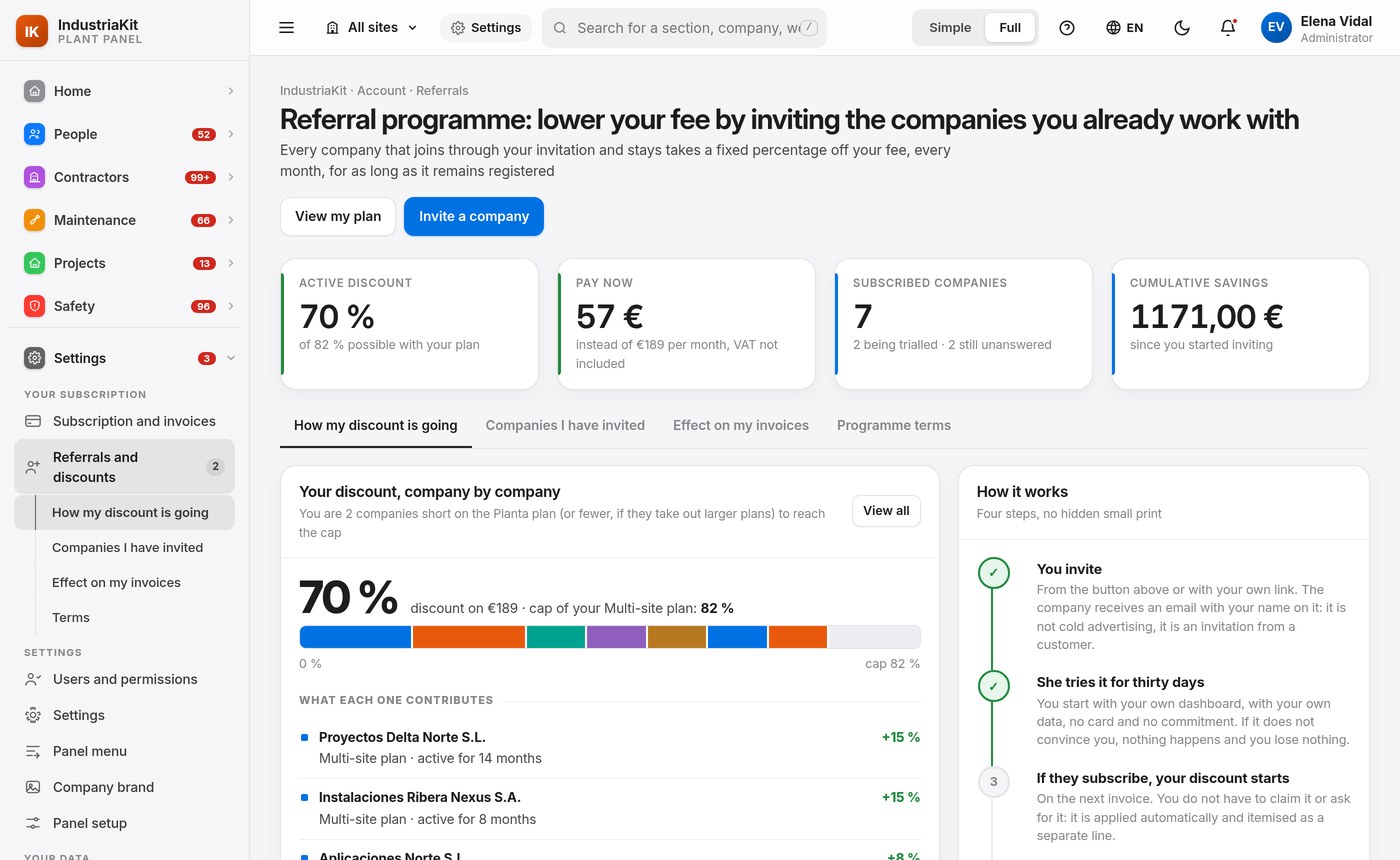Open the EN language selector
1400x860 pixels.
1125,28
